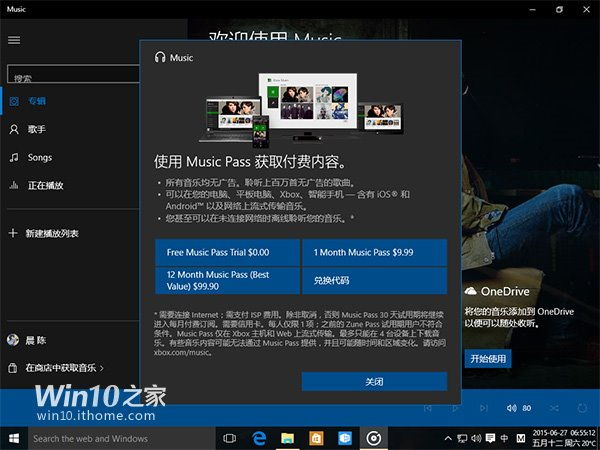This screenshot has height=450, width=600.
Task: Click the taskbar clock 2015-06-27
Action: point(564,439)
